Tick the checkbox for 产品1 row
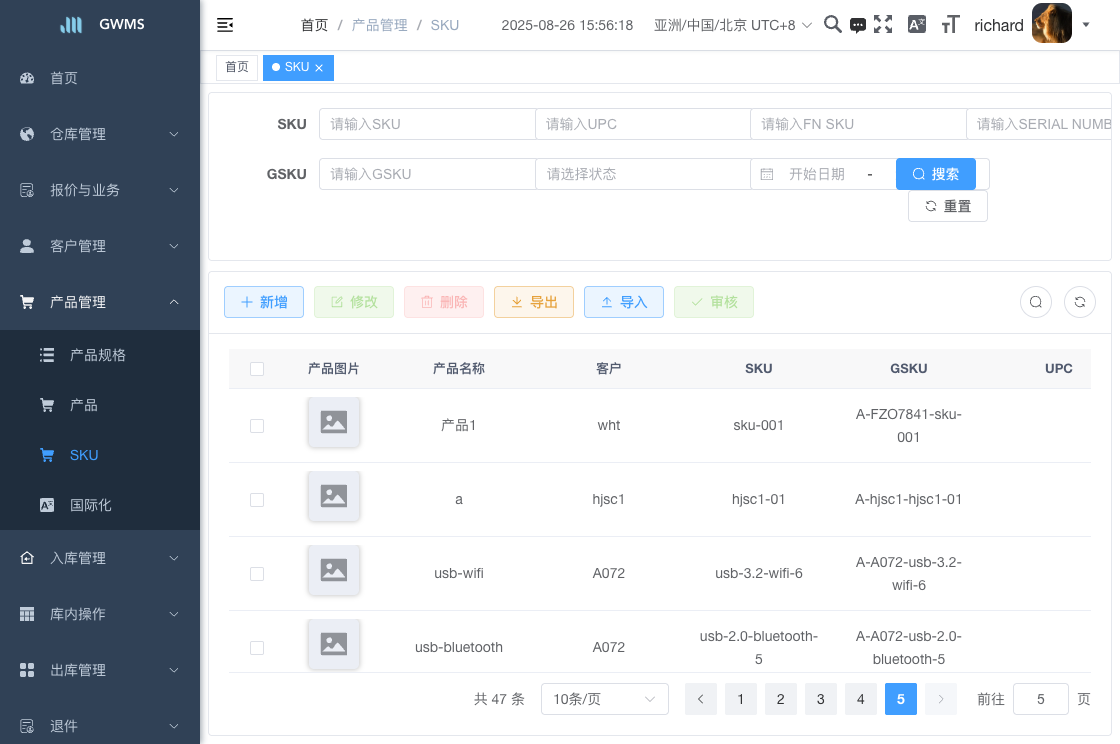This screenshot has width=1120, height=744. 257,426
